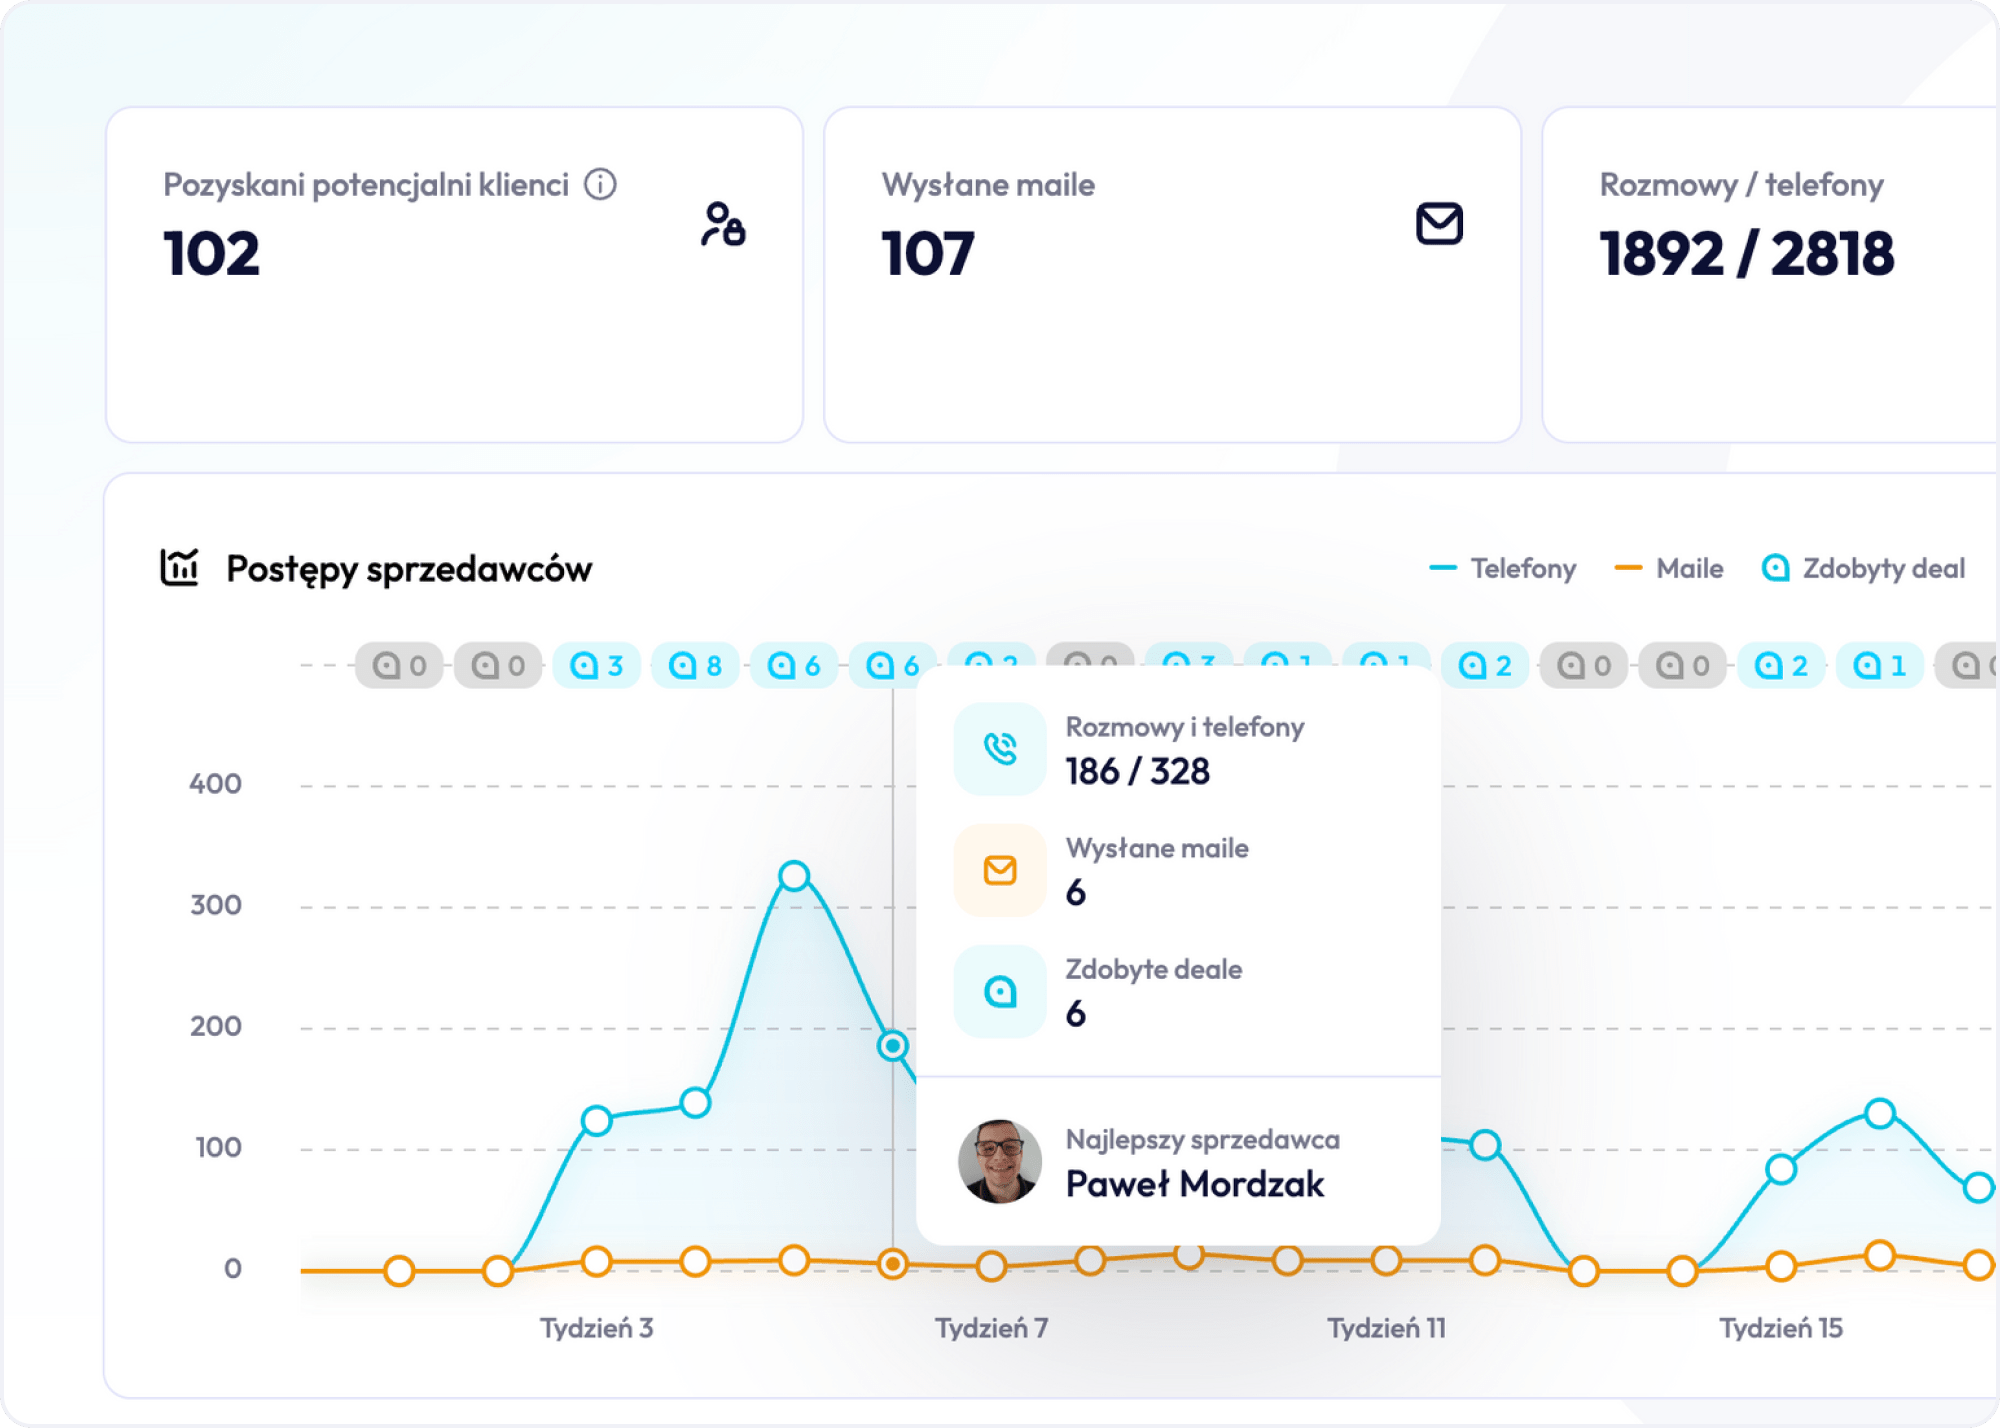Select blue peak data point near 300

click(794, 876)
